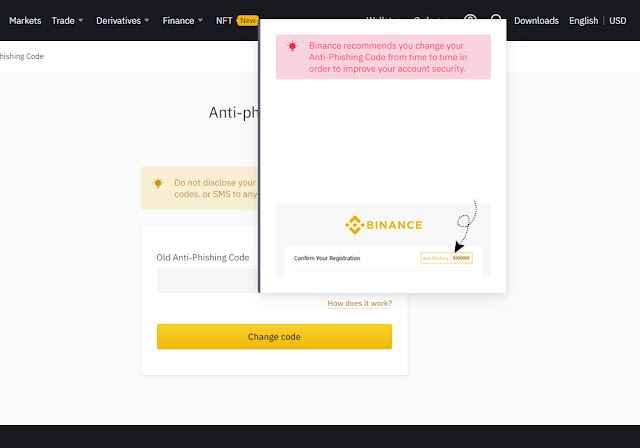The image size is (640, 448).
Task: Change language from English
Action: (583, 21)
